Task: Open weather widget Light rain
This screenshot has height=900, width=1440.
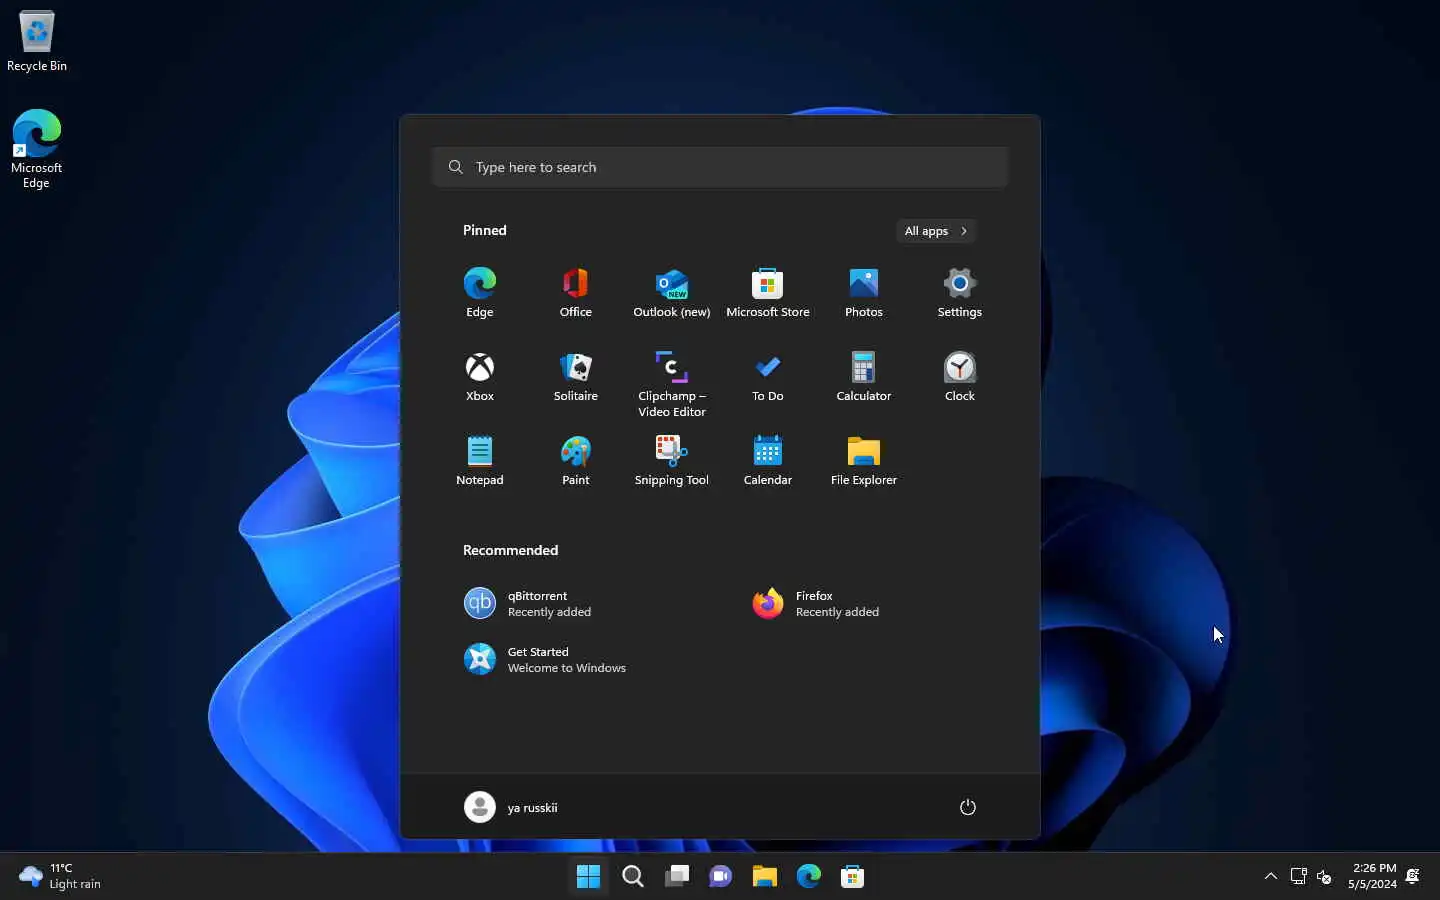Action: pyautogui.click(x=60, y=877)
